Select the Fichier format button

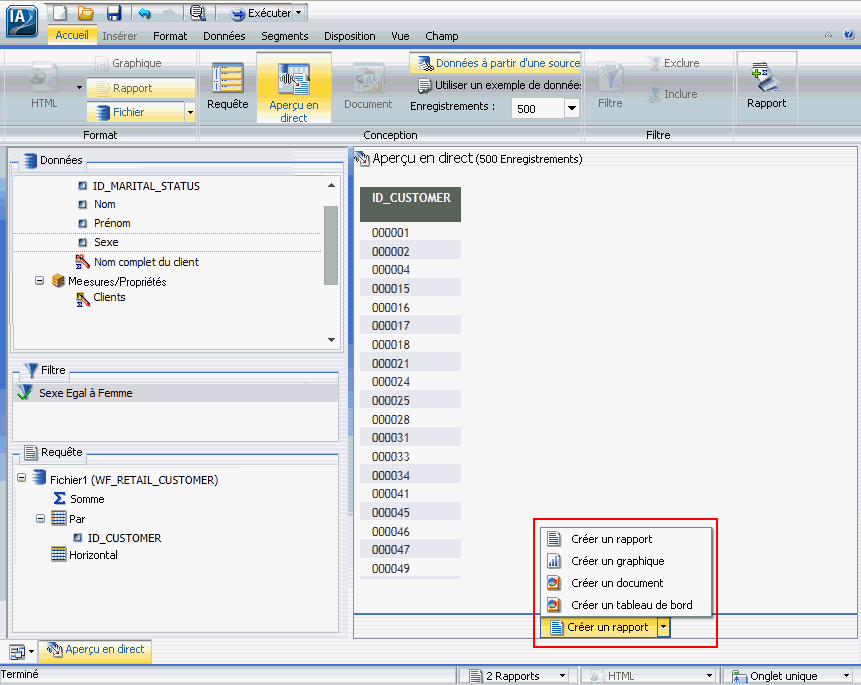pos(136,112)
